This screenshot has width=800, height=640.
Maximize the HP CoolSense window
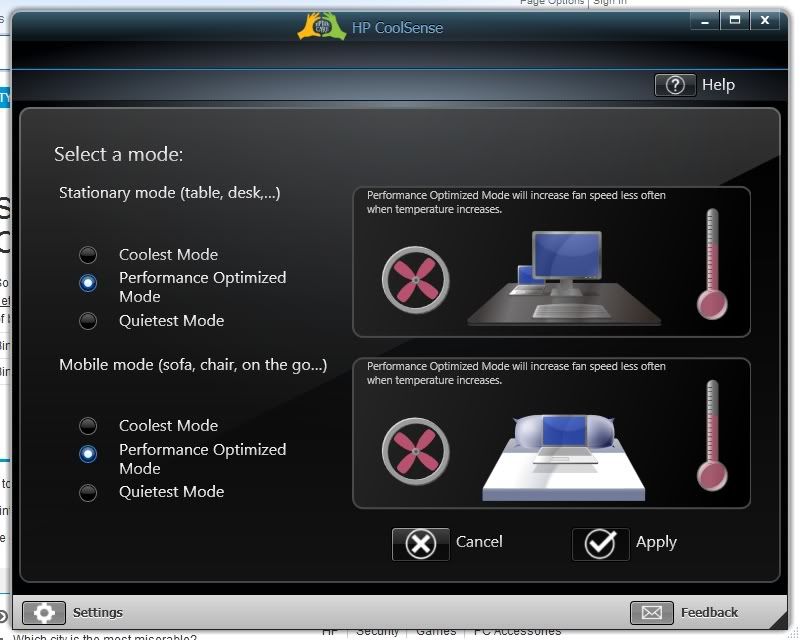click(735, 20)
